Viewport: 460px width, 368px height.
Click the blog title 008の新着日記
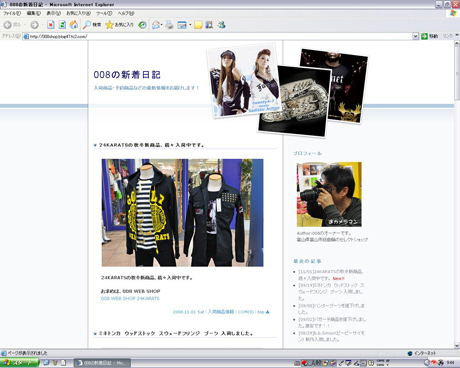127,75
